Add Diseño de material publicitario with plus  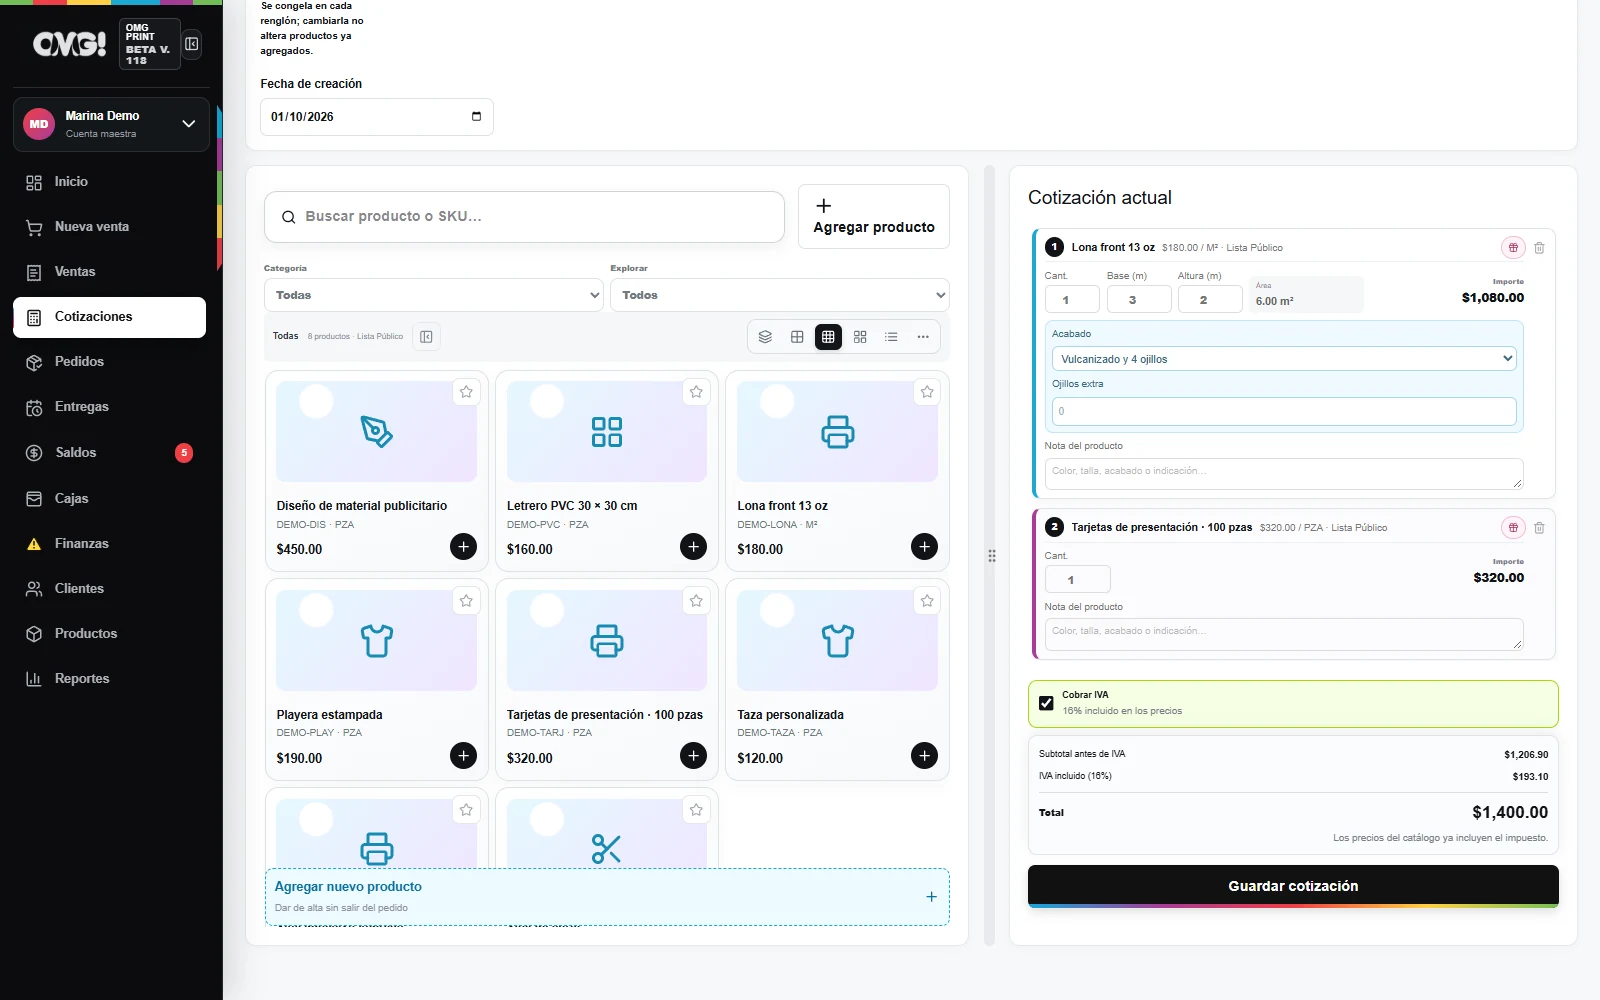[463, 547]
